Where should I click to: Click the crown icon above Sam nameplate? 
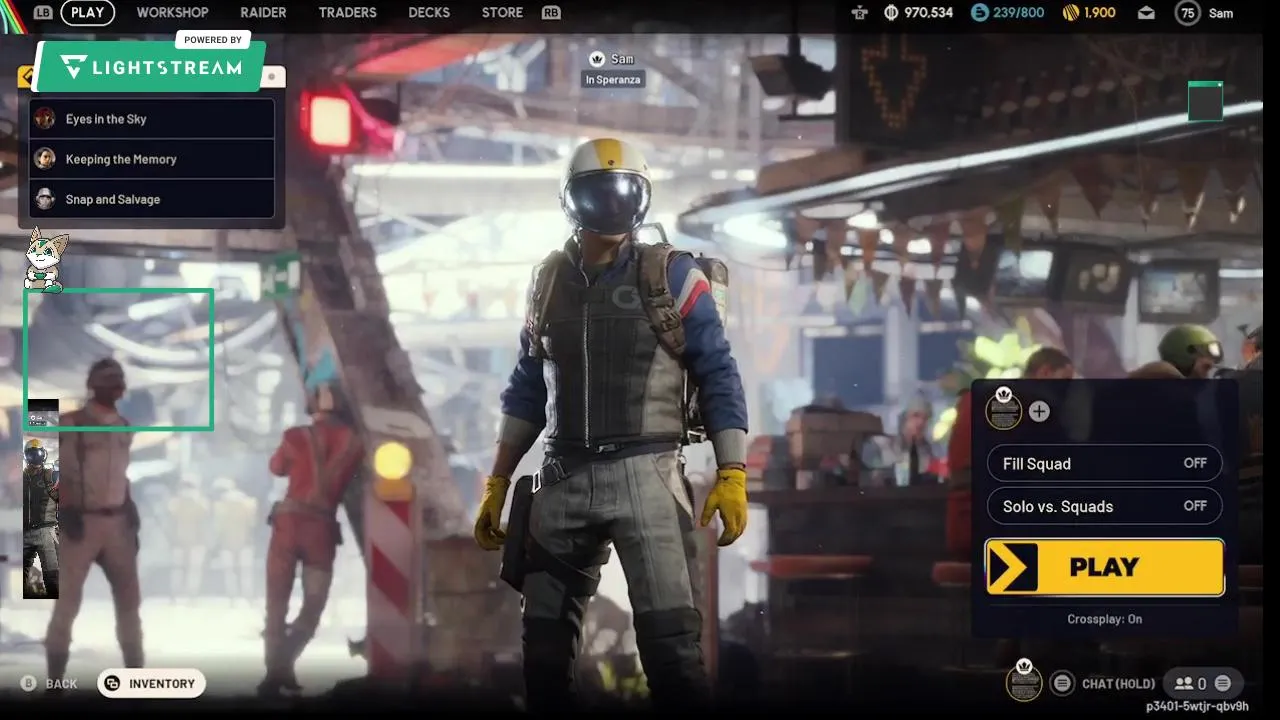coord(597,59)
